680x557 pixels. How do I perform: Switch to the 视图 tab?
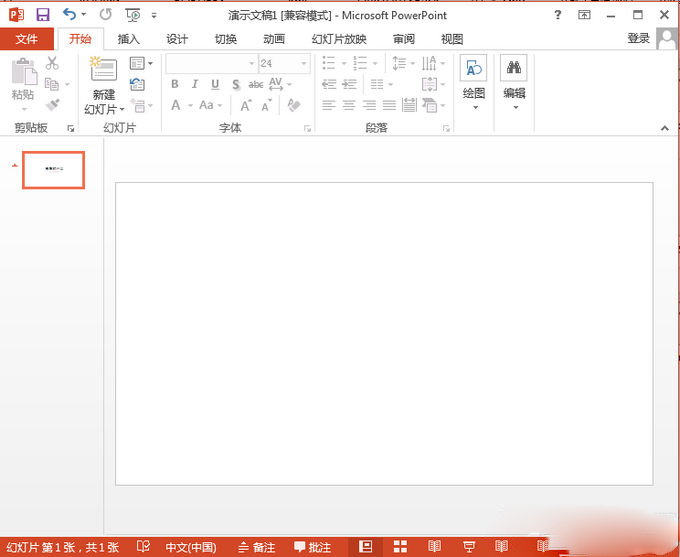coord(452,39)
